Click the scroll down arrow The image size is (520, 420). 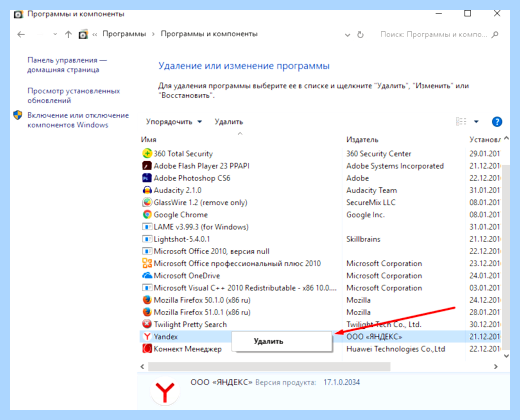coord(506,356)
